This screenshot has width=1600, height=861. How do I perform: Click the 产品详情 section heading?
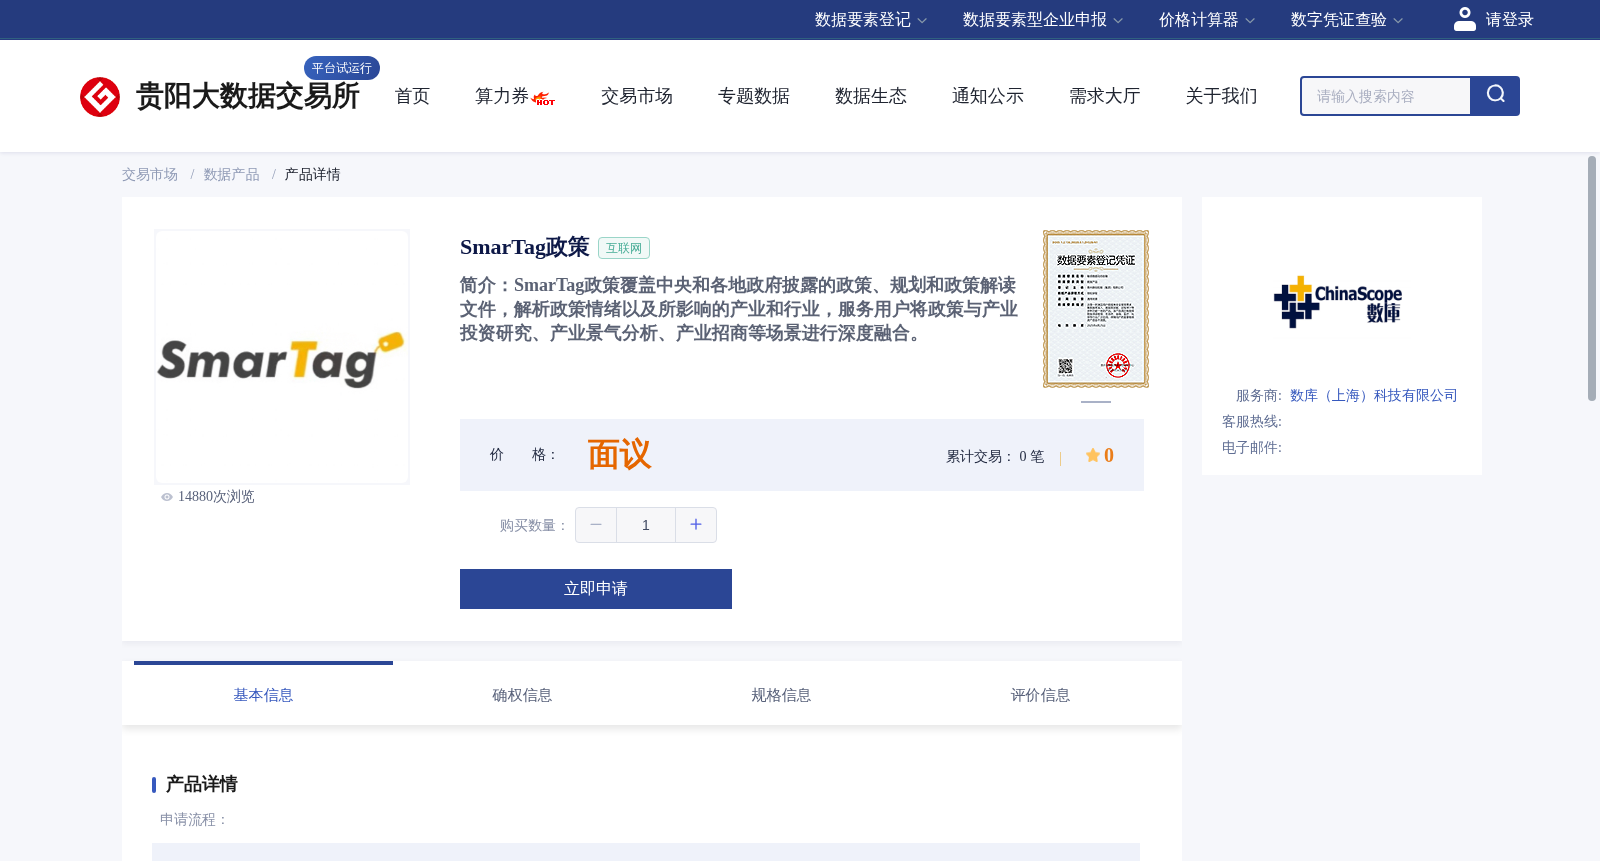coord(201,784)
